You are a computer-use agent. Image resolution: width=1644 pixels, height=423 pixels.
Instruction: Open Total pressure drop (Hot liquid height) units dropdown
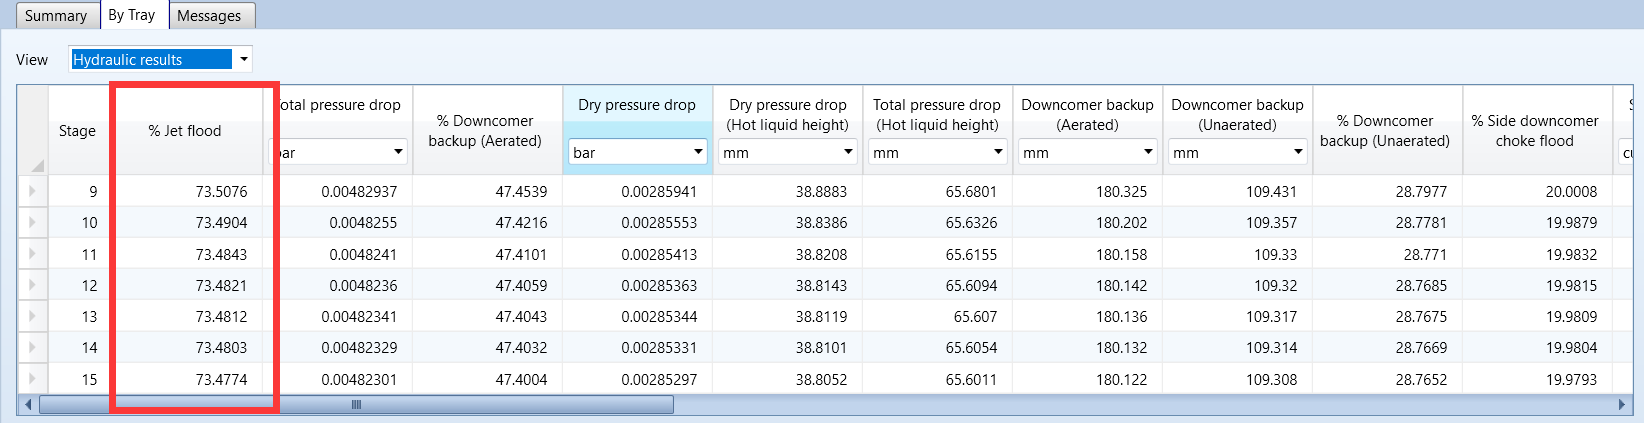(998, 152)
